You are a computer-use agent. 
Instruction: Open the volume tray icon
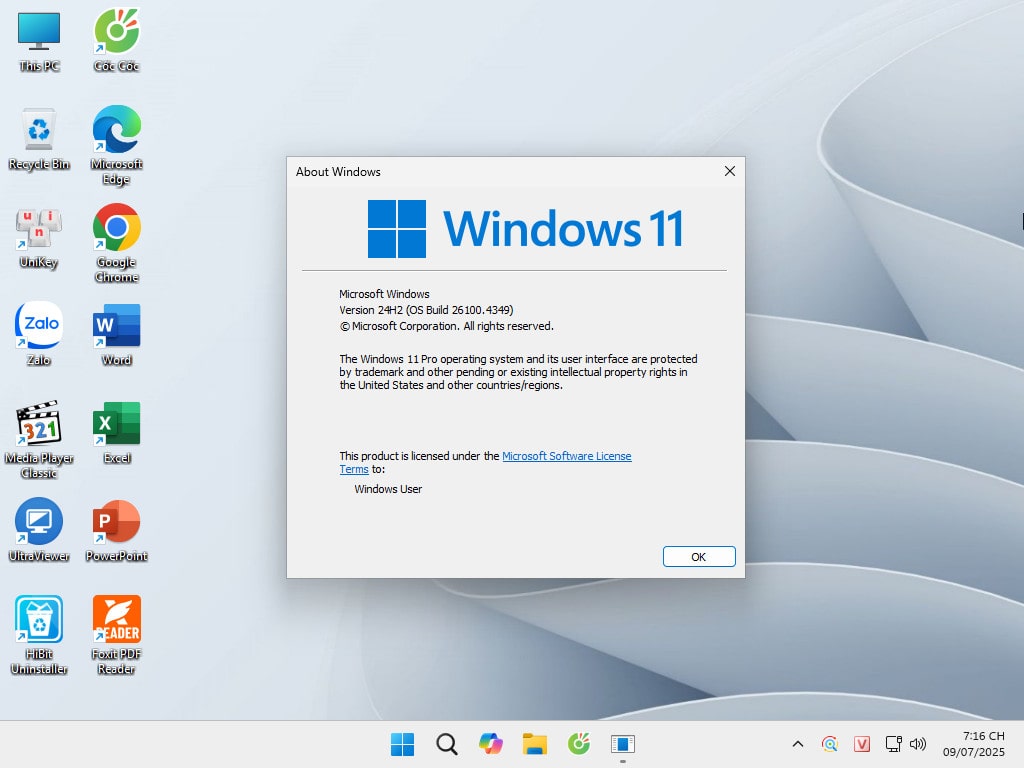point(918,744)
